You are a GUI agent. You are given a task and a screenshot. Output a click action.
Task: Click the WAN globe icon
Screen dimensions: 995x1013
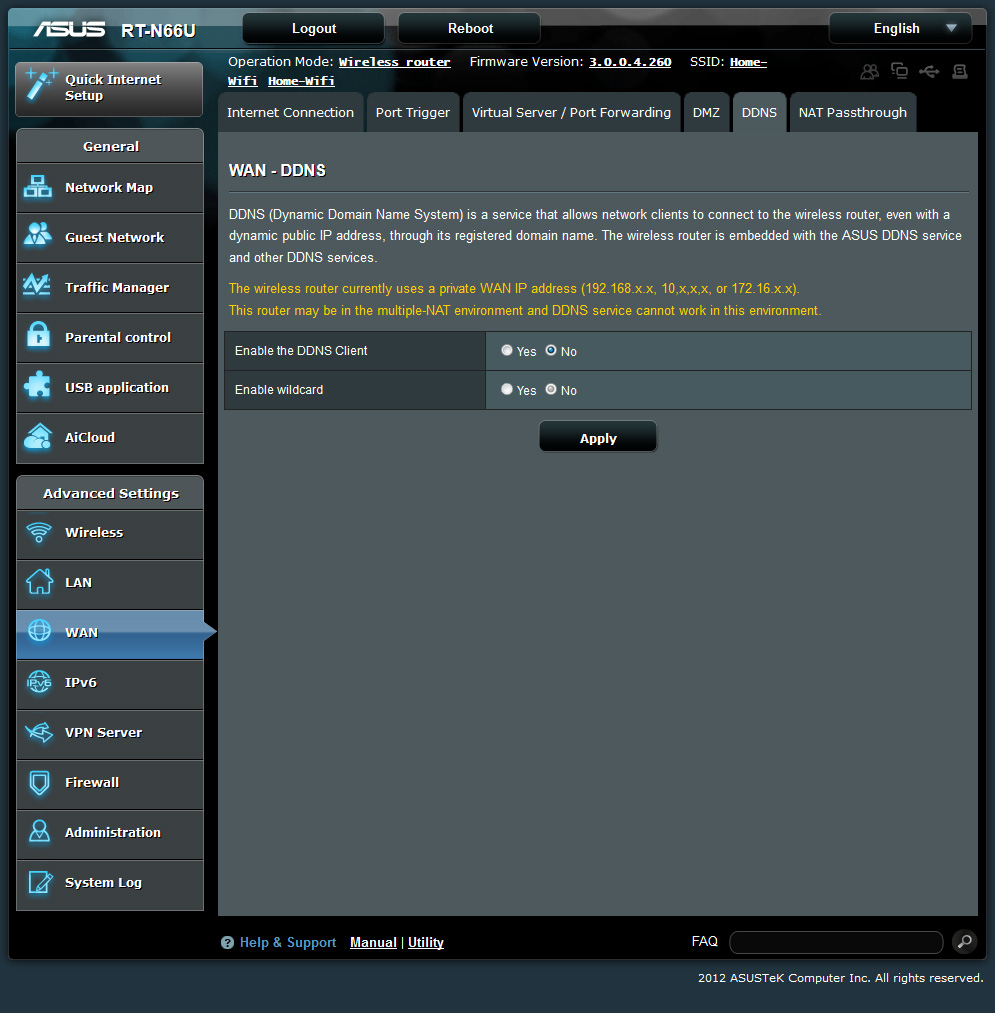(x=39, y=631)
